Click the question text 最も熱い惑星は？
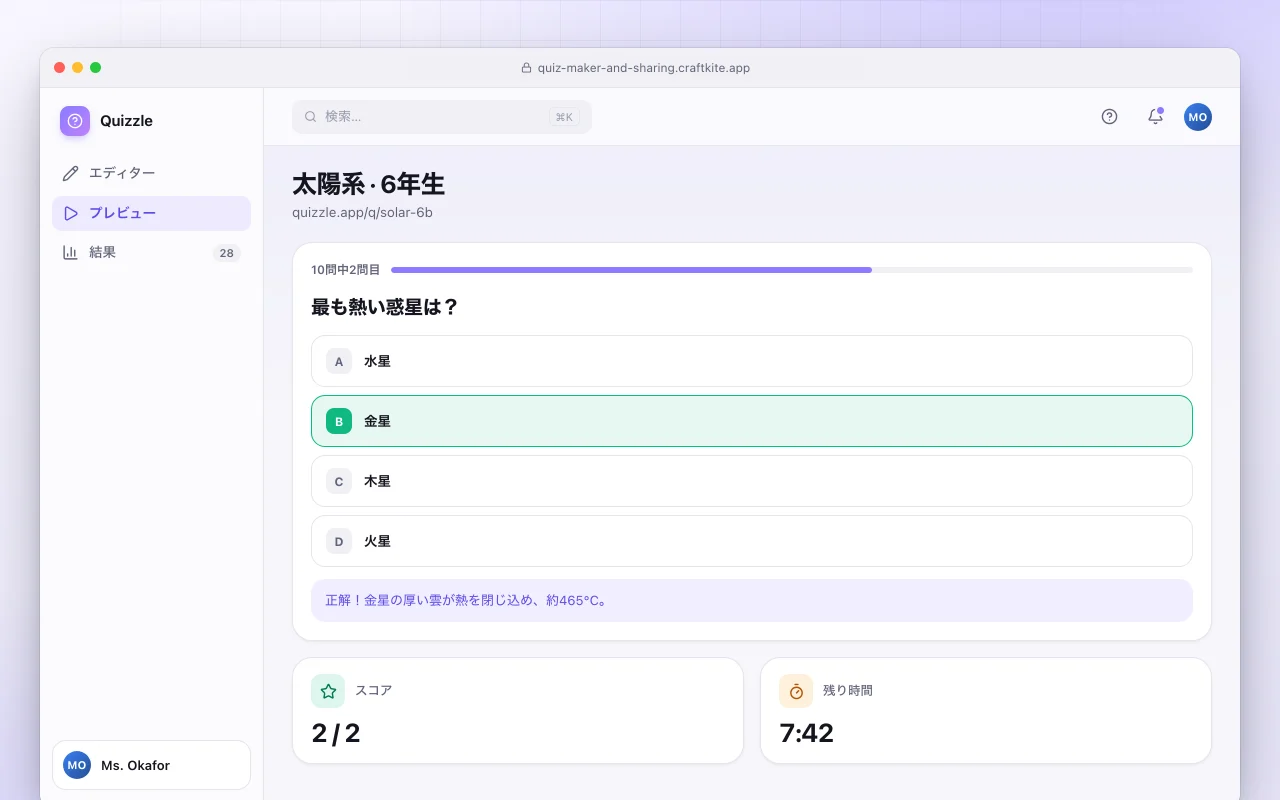 point(385,307)
